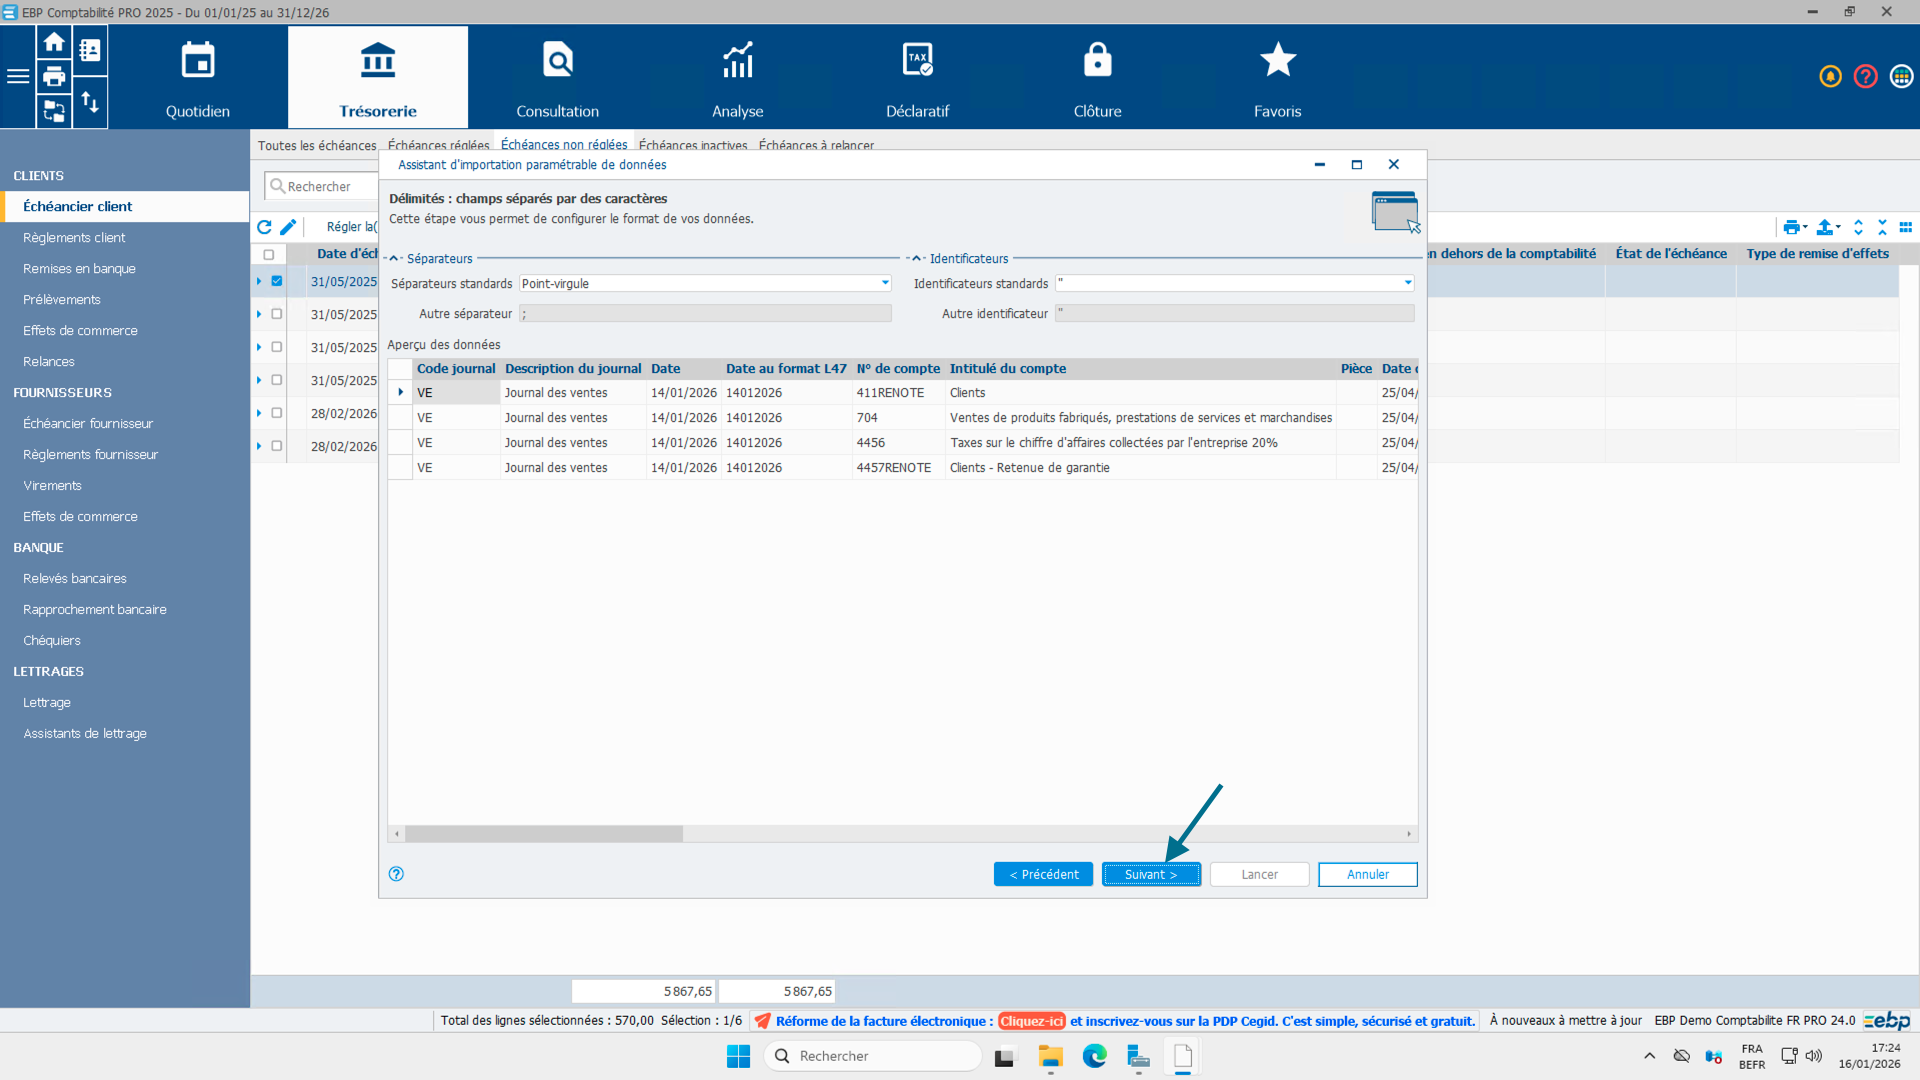Viewport: 1920px width, 1080px height.
Task: Open the Séparateurs standards dropdown
Action: tap(885, 283)
